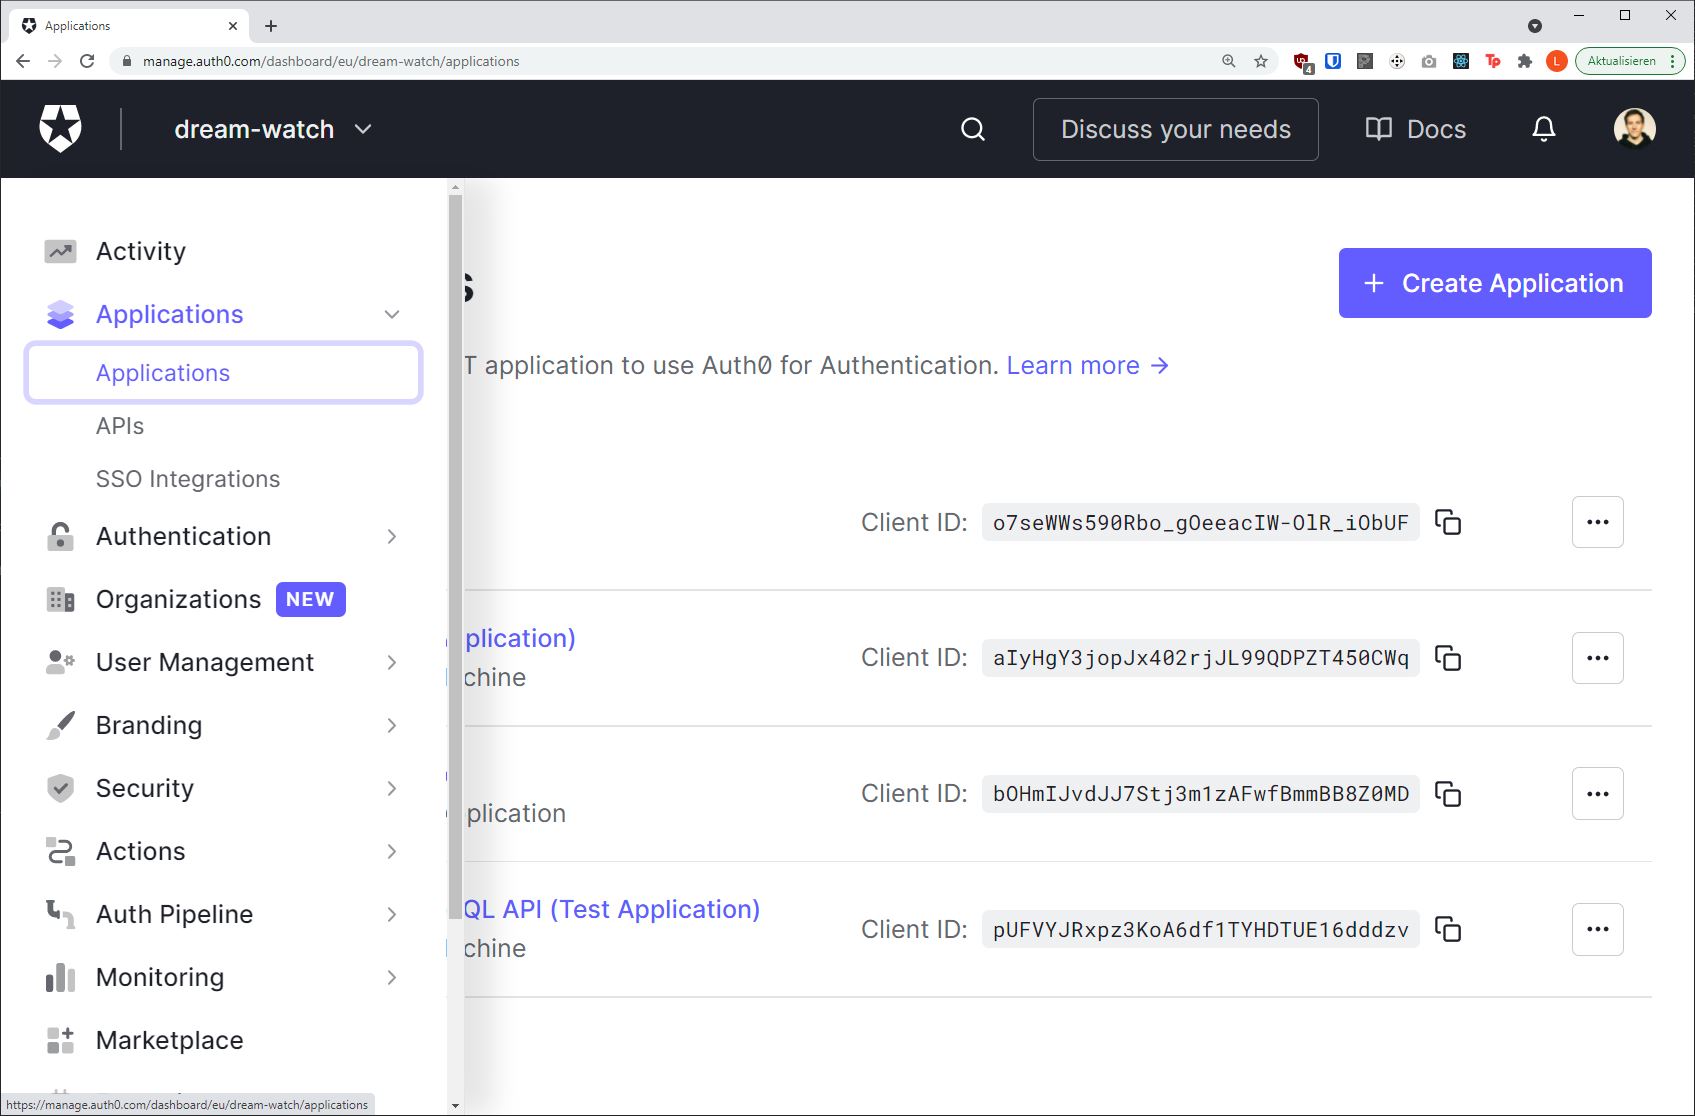Open the more options menu for the first app

(1597, 521)
